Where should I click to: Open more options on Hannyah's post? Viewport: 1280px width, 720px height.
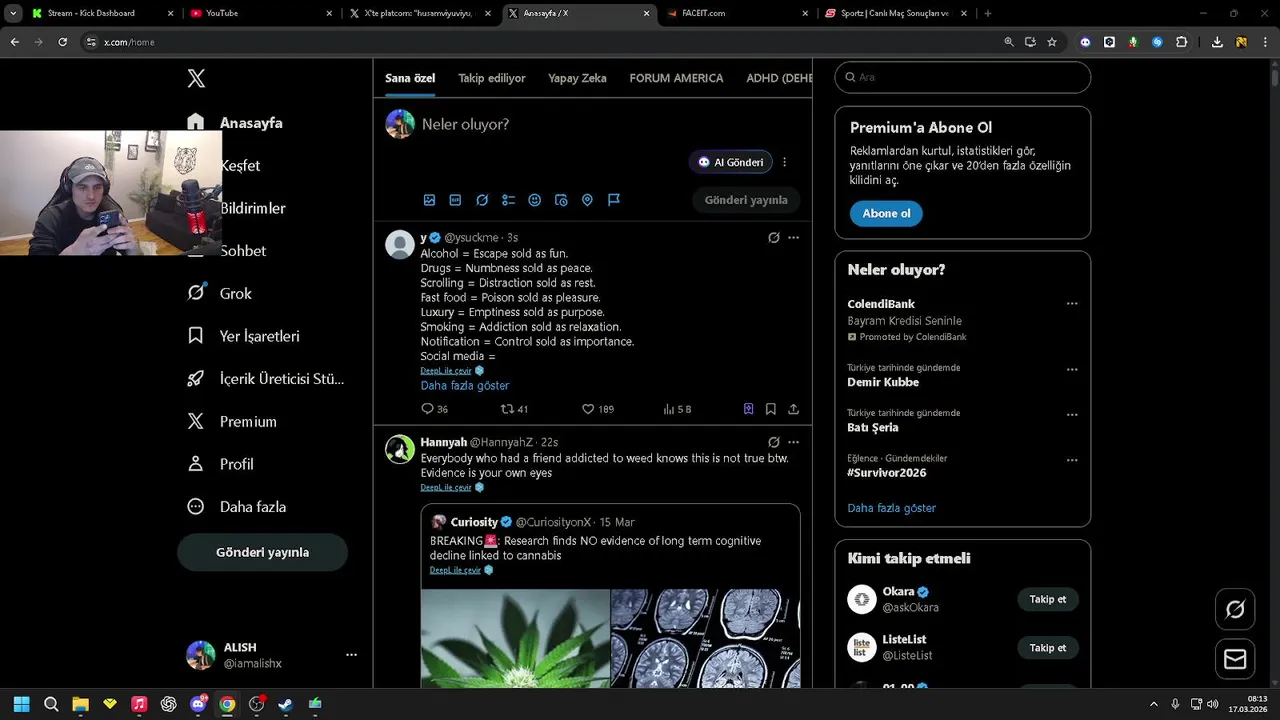(793, 442)
